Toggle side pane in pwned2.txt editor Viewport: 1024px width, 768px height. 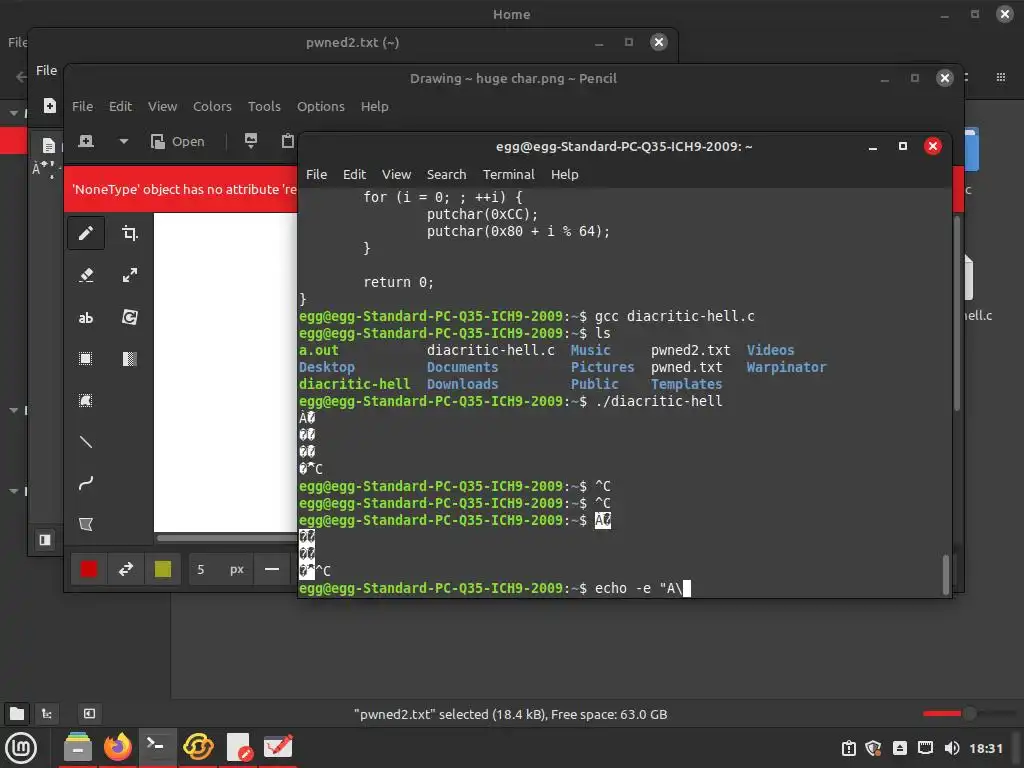coord(44,540)
